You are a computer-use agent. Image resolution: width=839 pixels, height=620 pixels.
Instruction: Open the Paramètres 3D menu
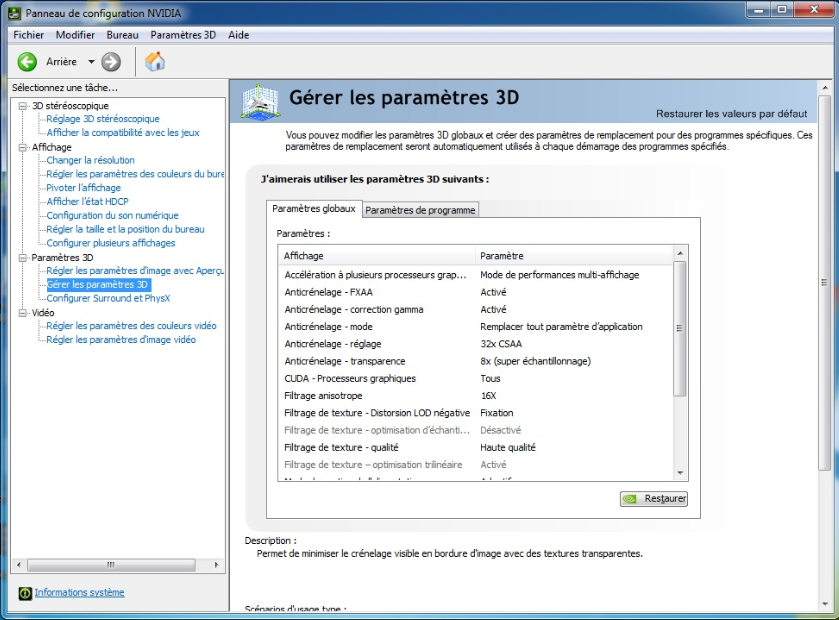[x=182, y=34]
